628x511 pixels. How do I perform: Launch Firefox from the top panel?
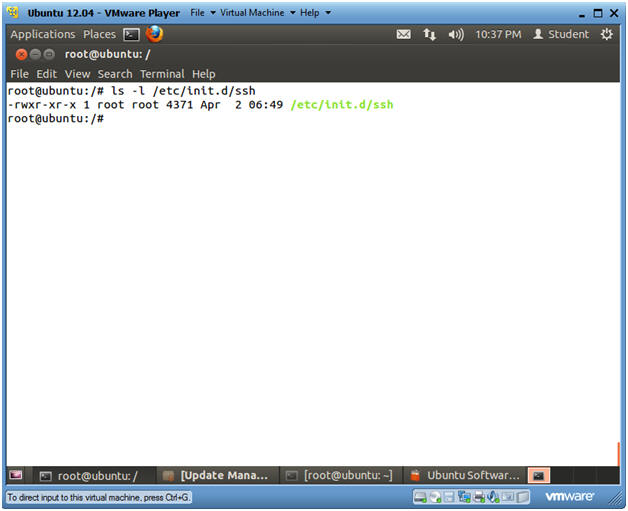(154, 34)
